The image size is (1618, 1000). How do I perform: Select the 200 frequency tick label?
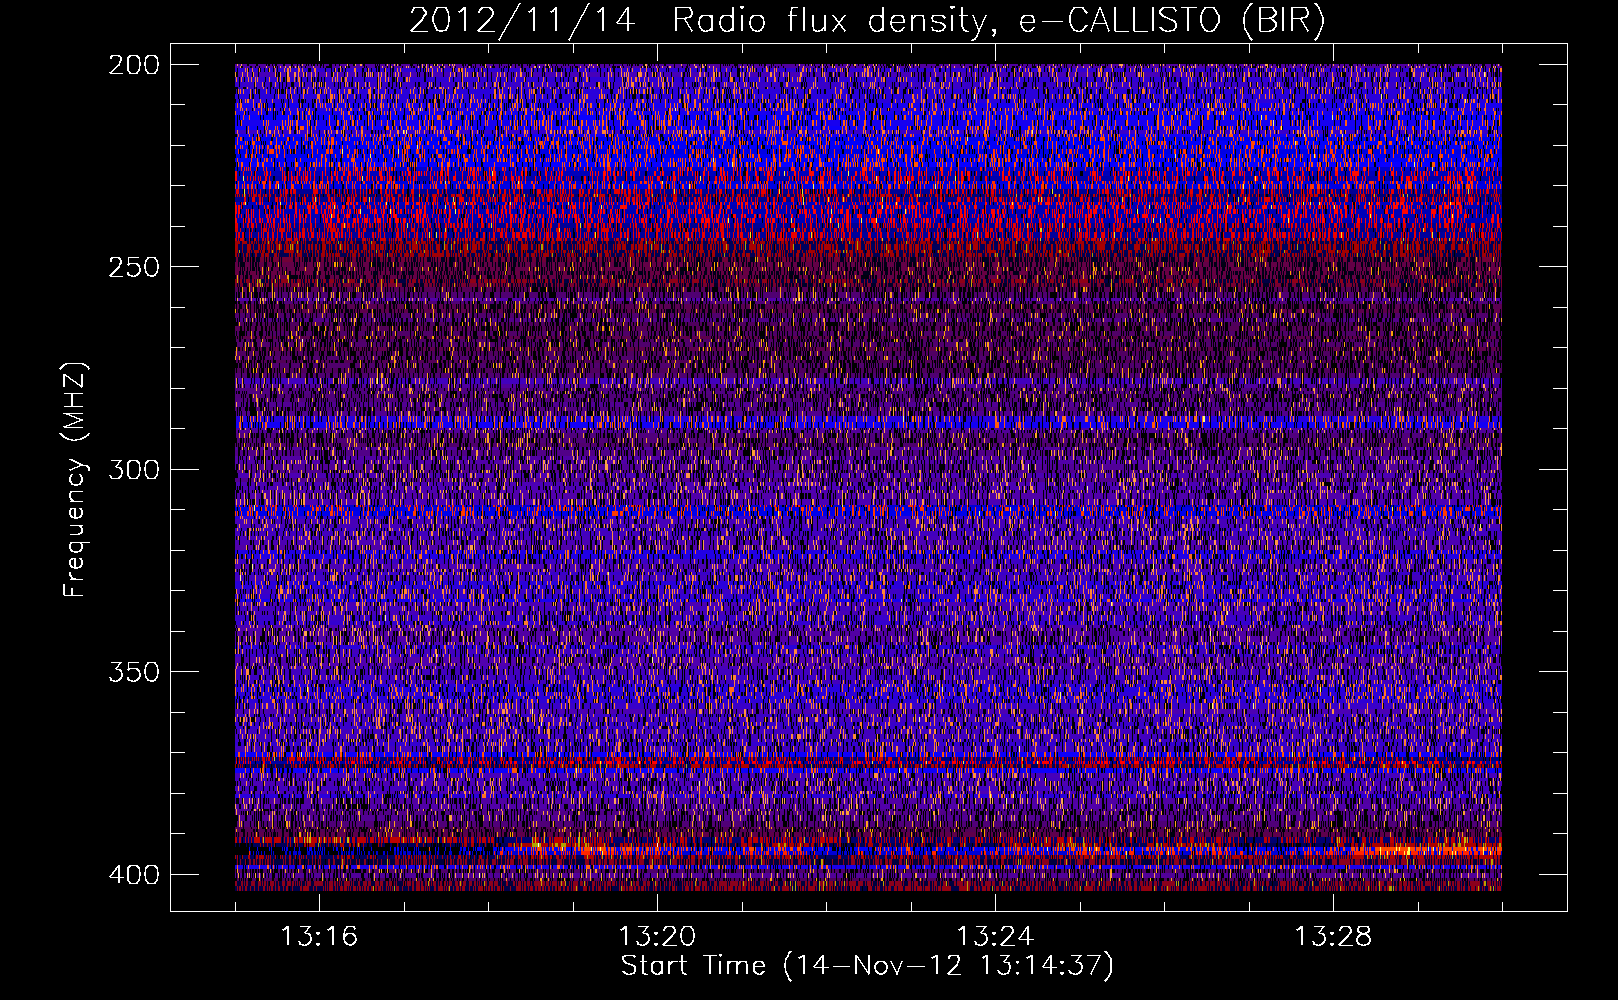click(x=133, y=65)
